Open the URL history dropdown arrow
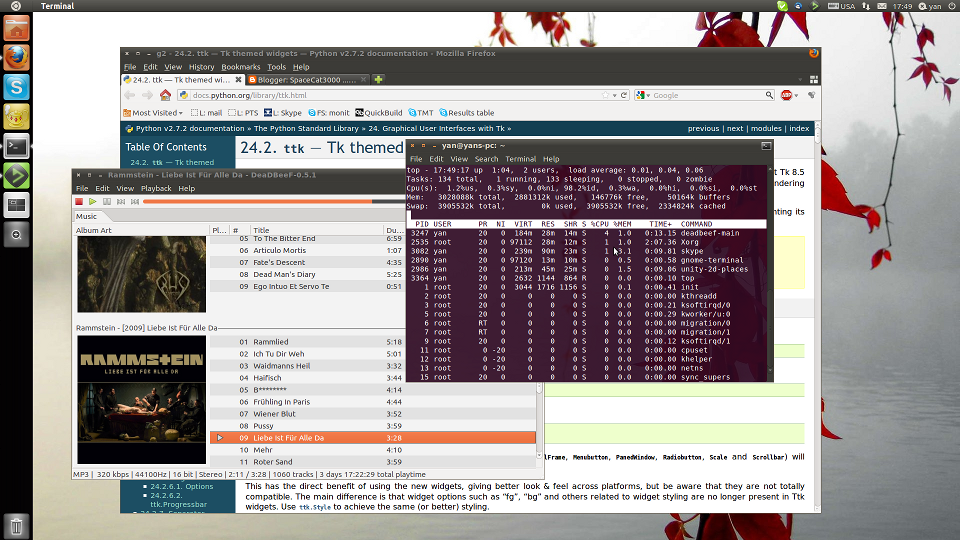 click(x=614, y=96)
